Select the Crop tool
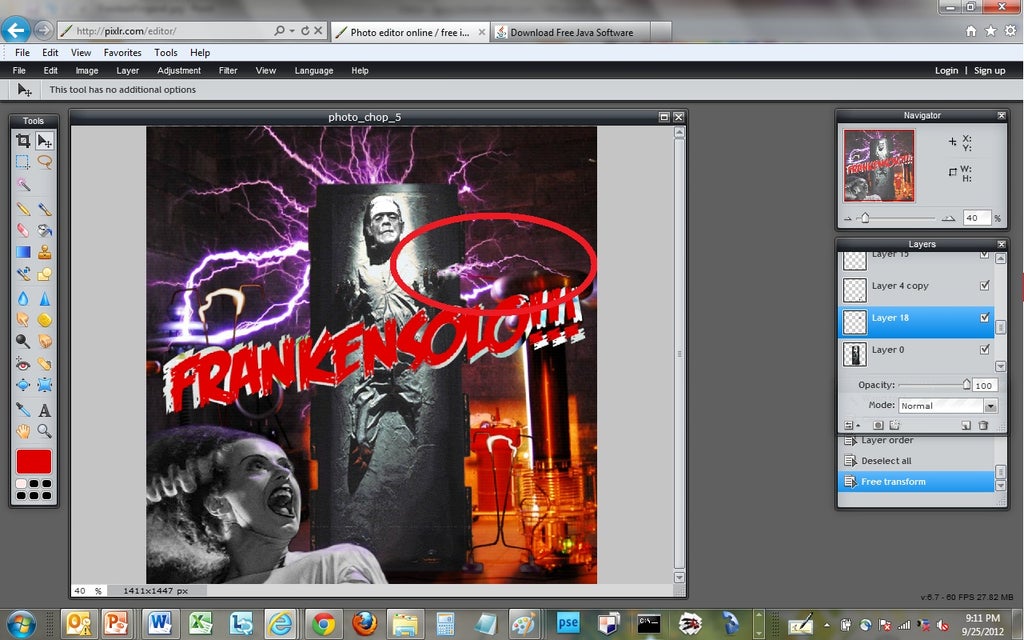 pyautogui.click(x=23, y=140)
